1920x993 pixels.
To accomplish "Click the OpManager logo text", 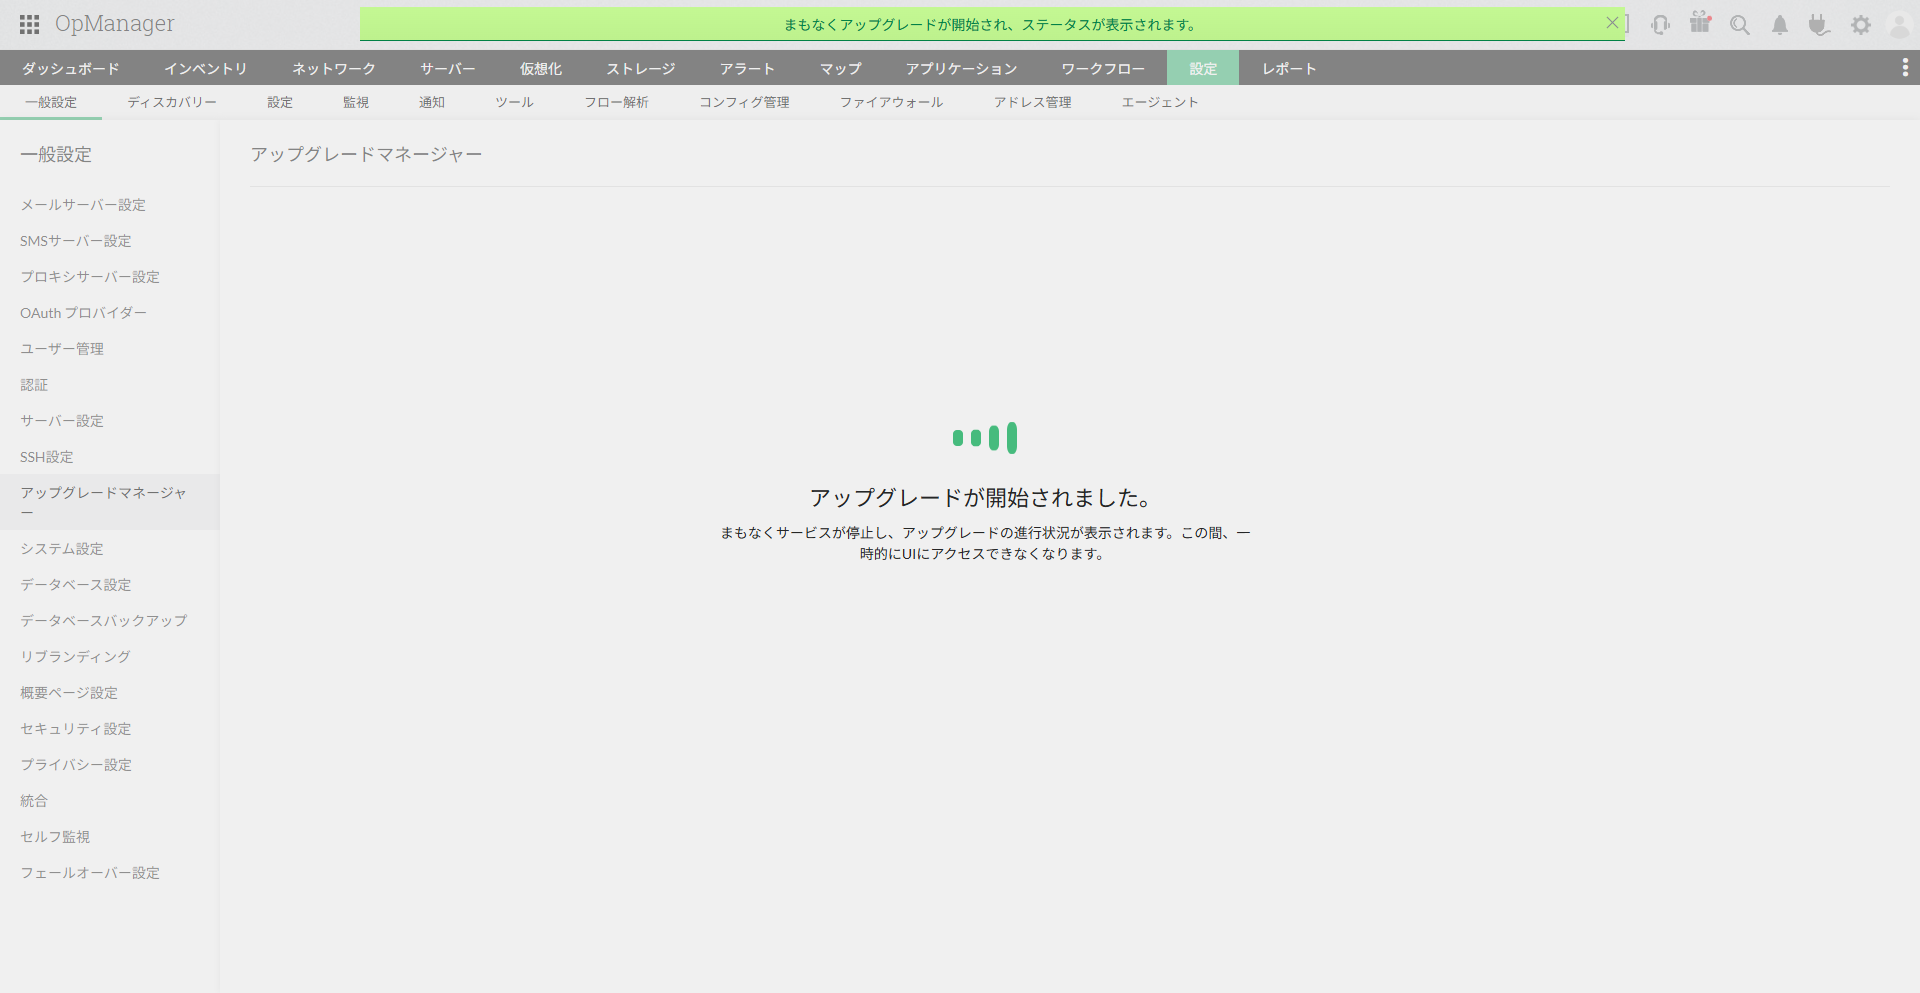I will coord(115,24).
